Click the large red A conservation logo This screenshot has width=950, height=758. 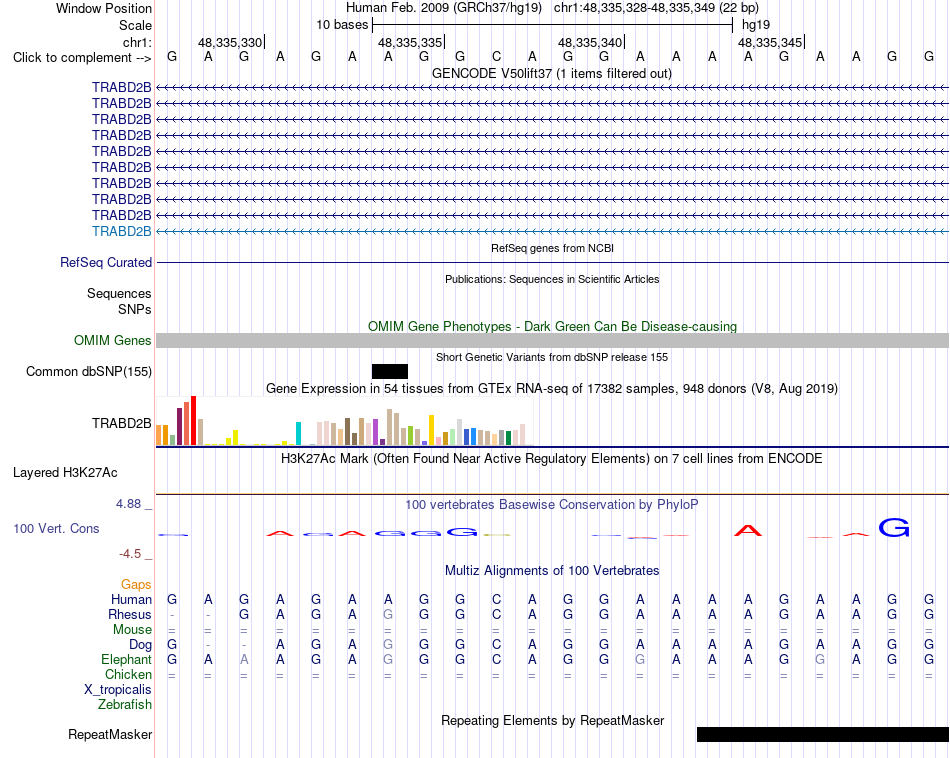pos(748,531)
